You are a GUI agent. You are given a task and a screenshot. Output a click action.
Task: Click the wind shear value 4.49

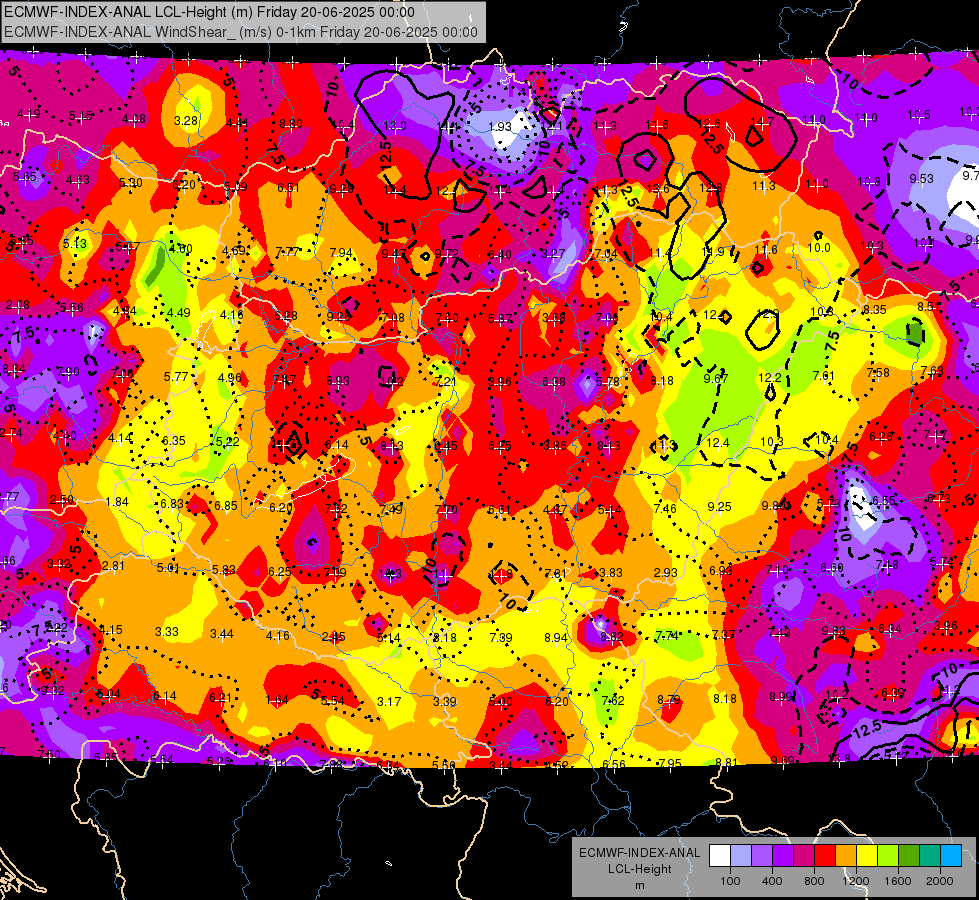[179, 312]
